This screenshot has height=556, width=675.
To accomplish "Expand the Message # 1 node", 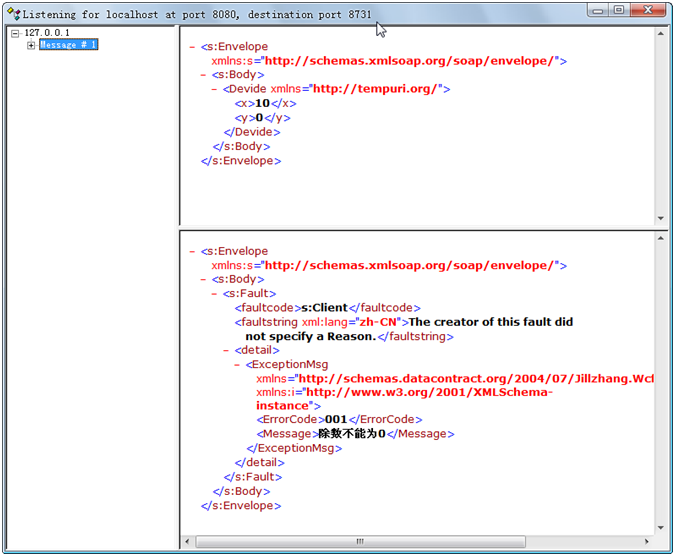I will click(x=31, y=45).
